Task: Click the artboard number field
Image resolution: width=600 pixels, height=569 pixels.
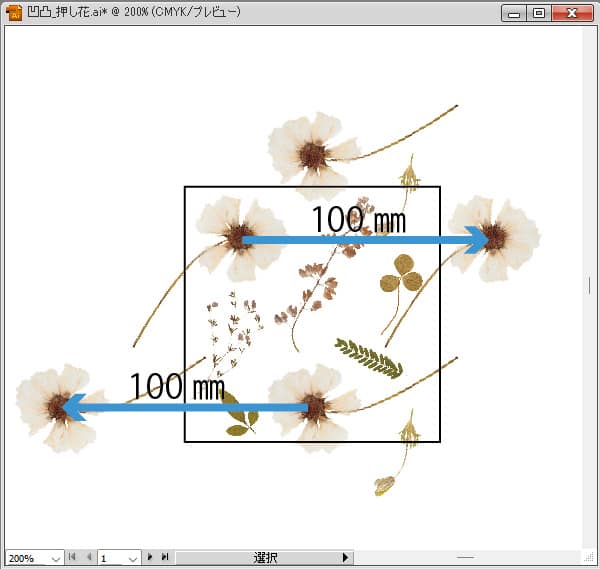Action: tap(110, 558)
